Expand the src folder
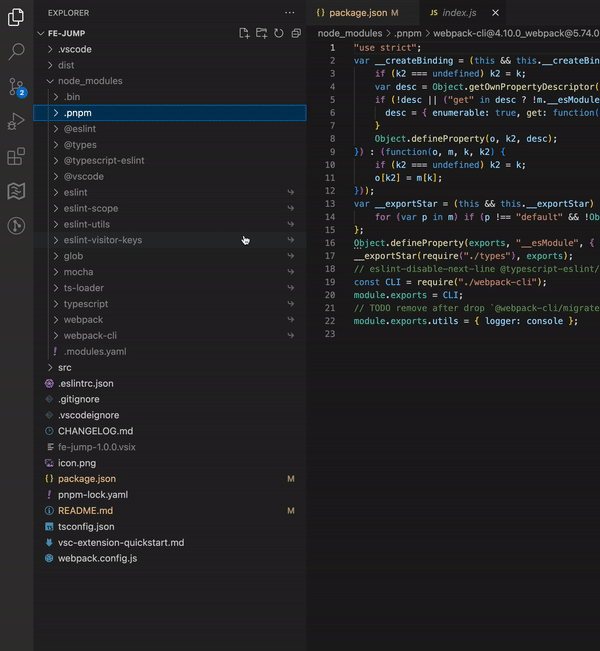This screenshot has width=600, height=651. point(170,367)
